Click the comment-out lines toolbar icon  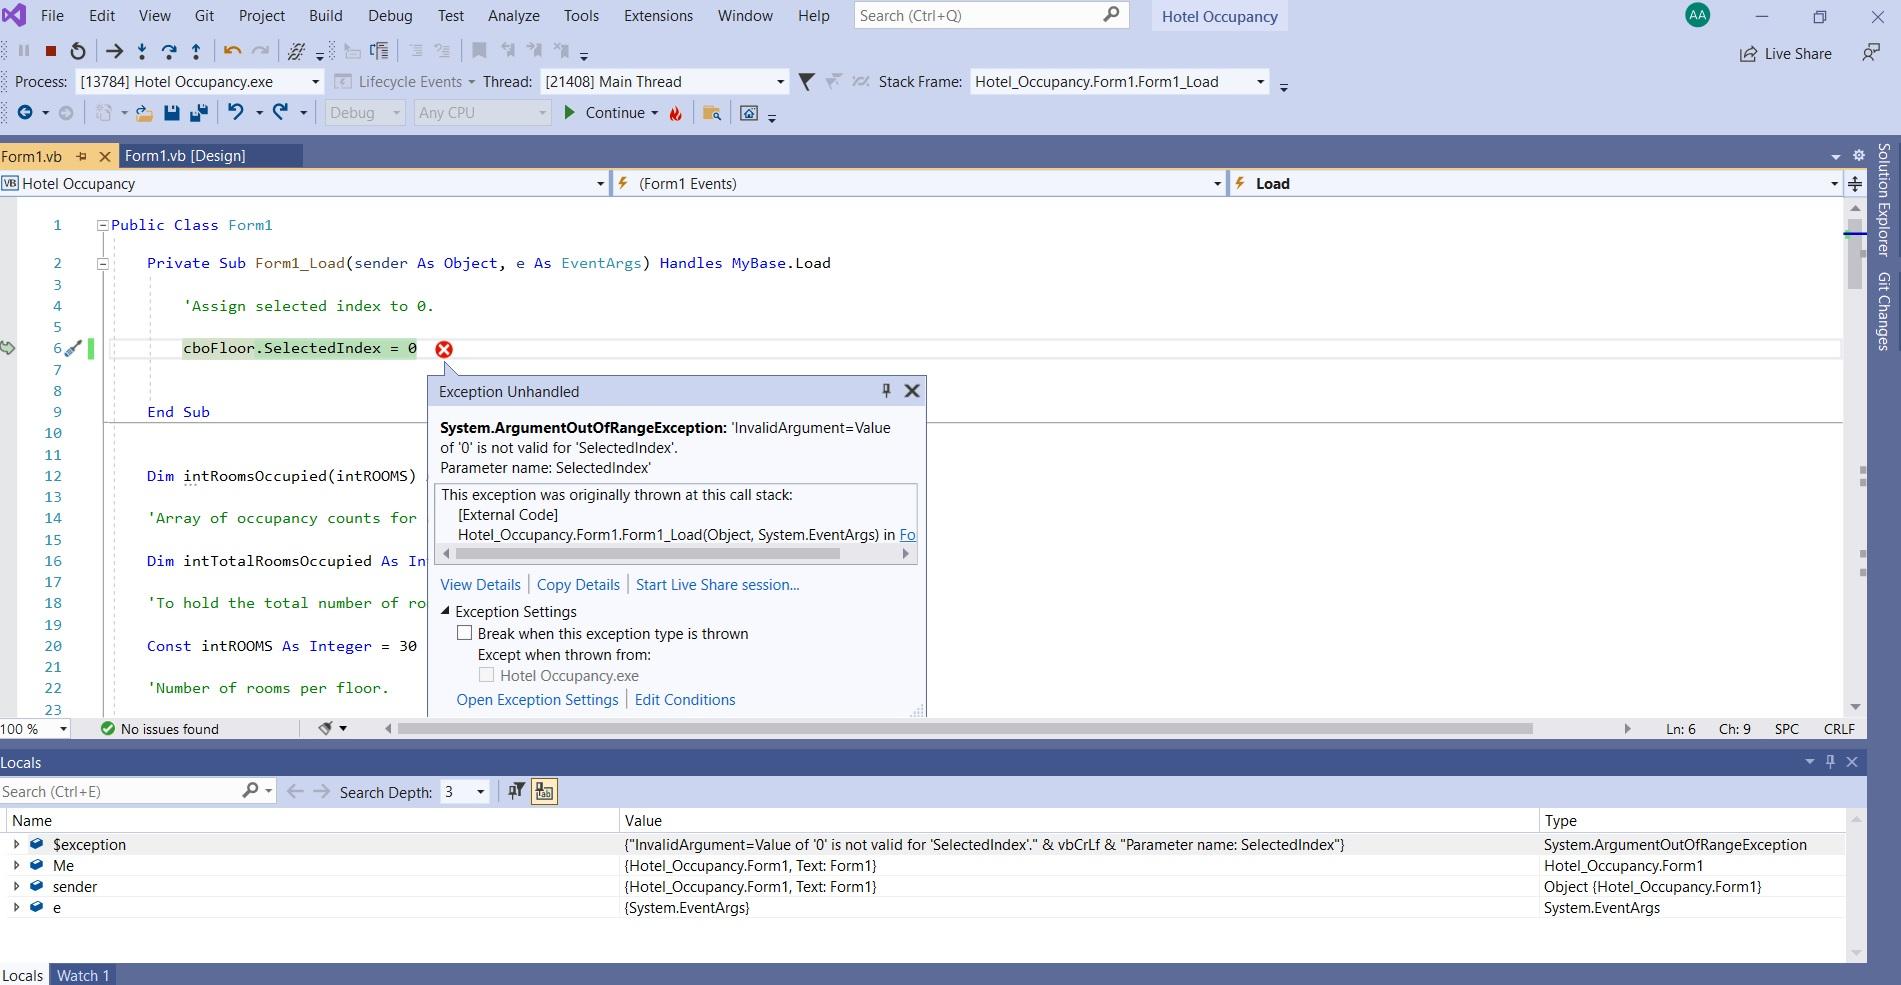tap(416, 51)
